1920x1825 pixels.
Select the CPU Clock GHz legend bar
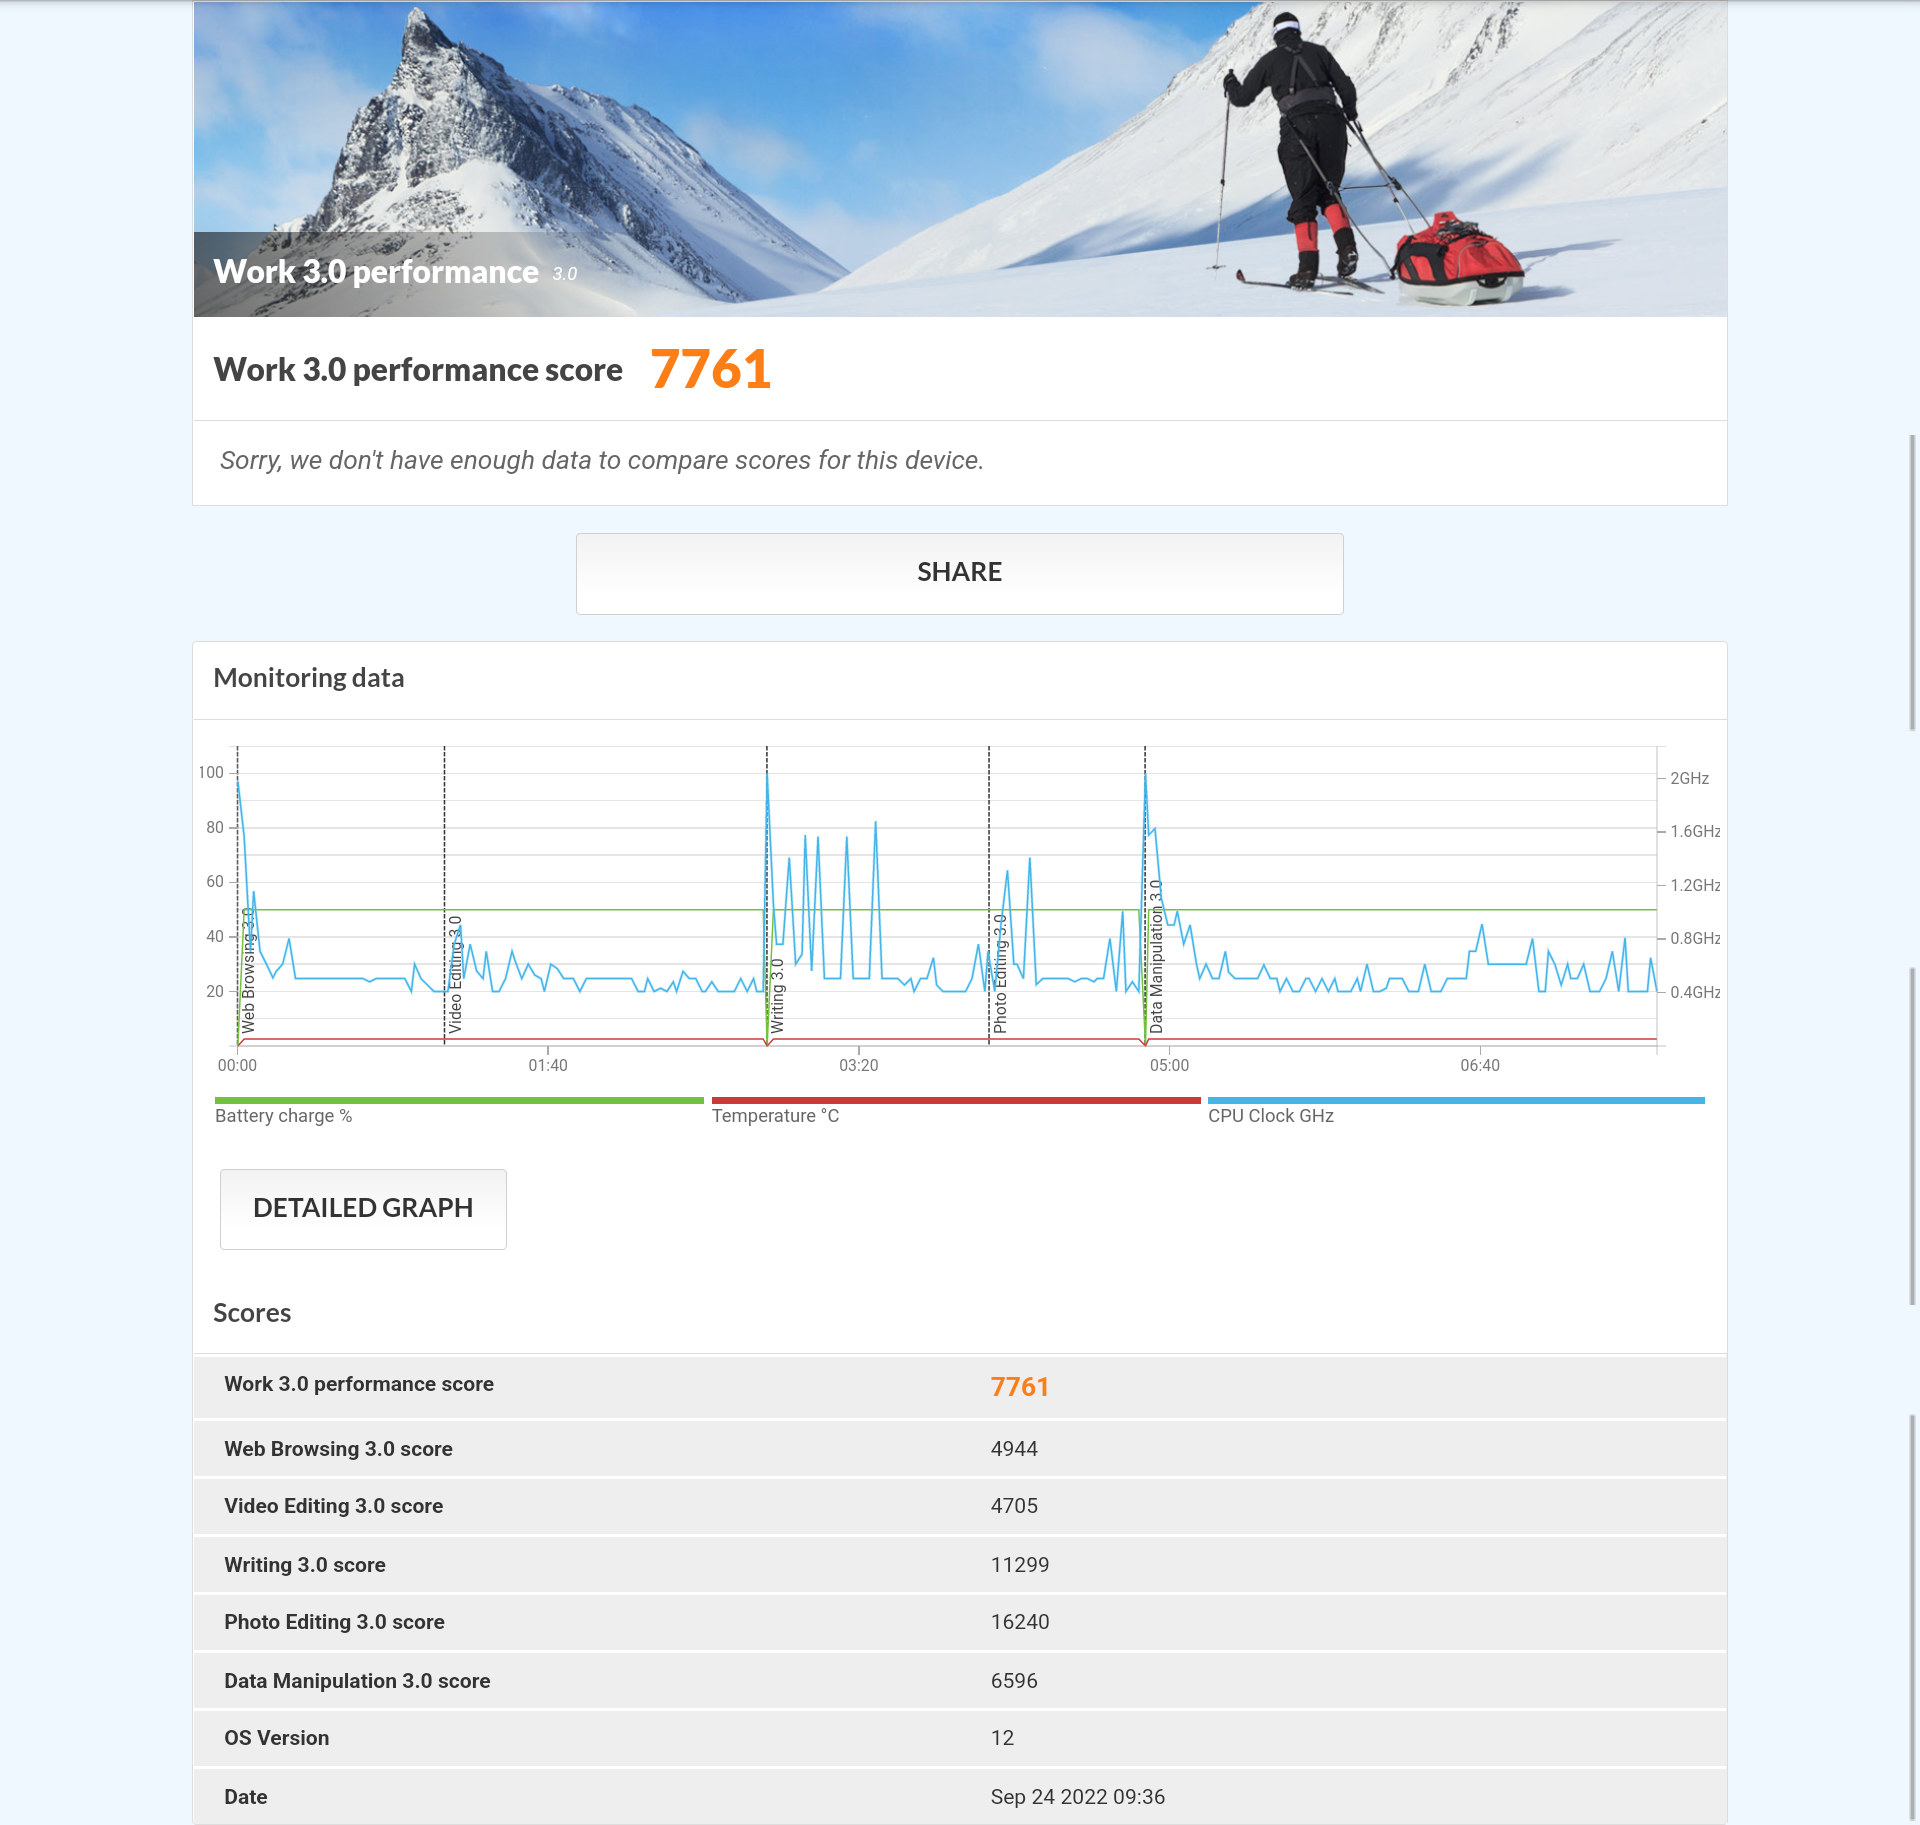click(1456, 1101)
